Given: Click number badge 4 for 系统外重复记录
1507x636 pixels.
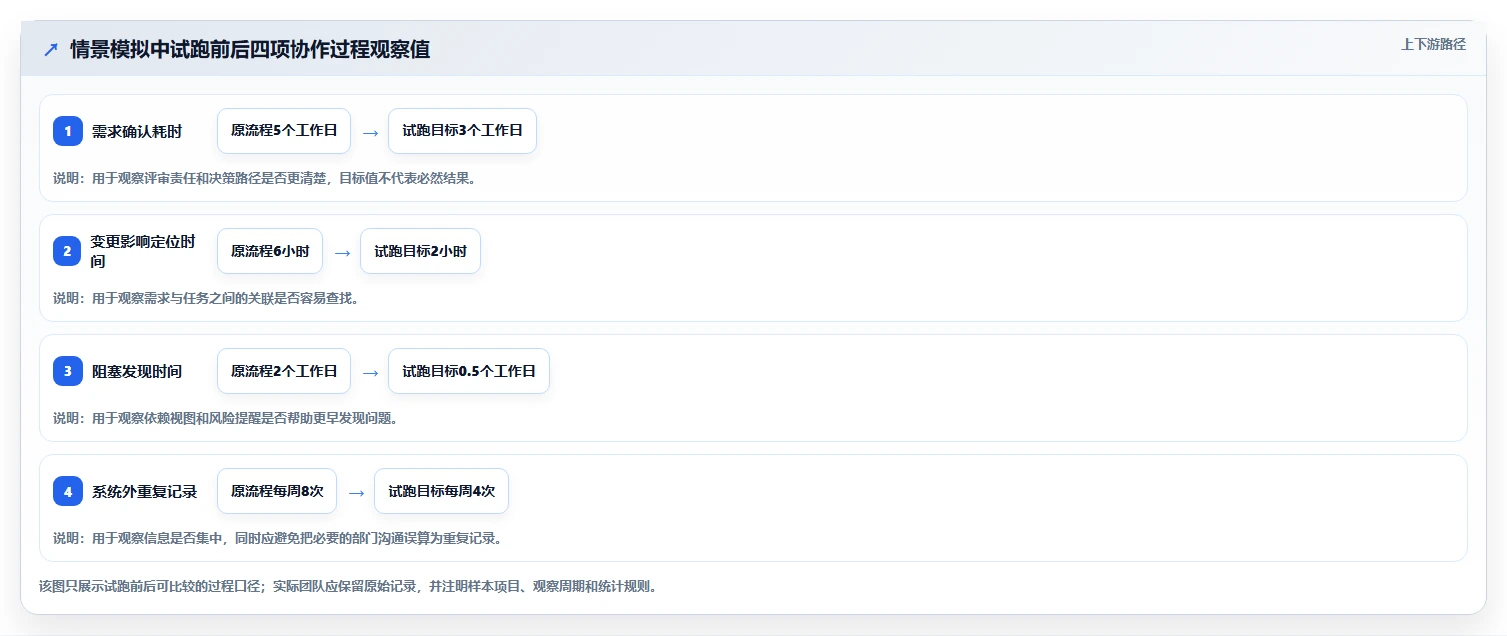Looking at the screenshot, I should 68,491.
